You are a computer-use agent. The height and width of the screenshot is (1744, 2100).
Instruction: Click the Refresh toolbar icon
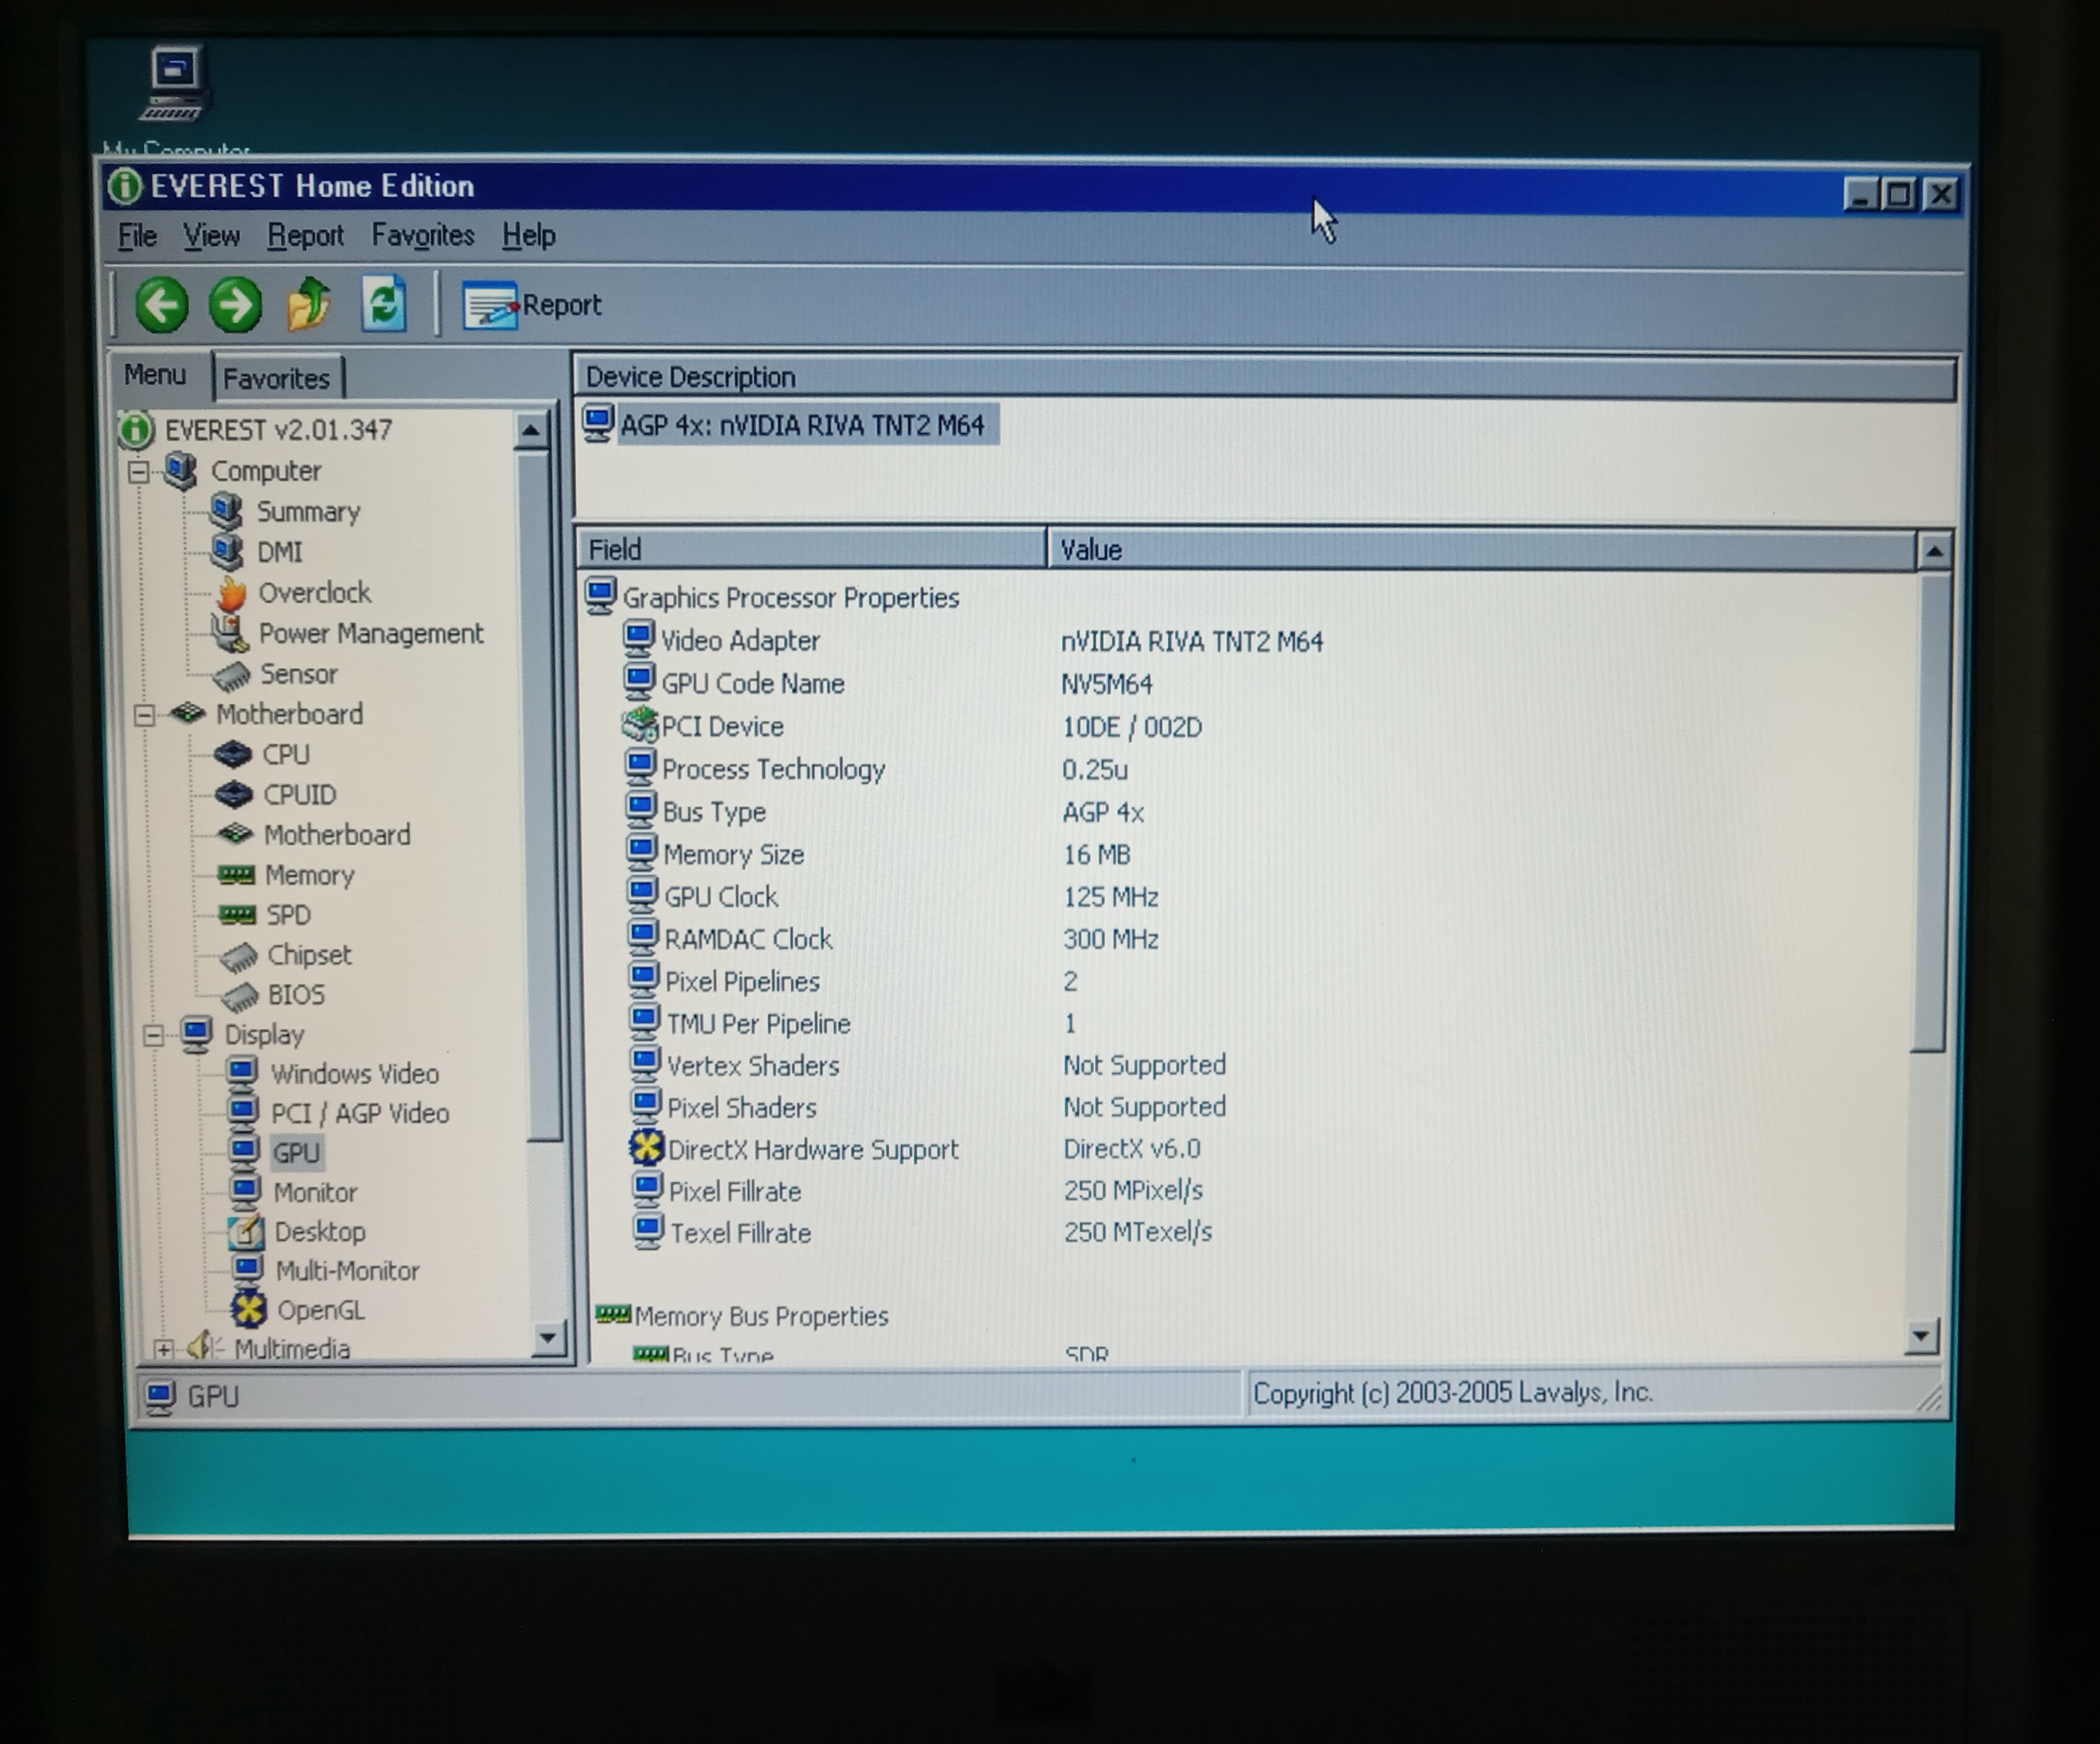pyautogui.click(x=384, y=303)
